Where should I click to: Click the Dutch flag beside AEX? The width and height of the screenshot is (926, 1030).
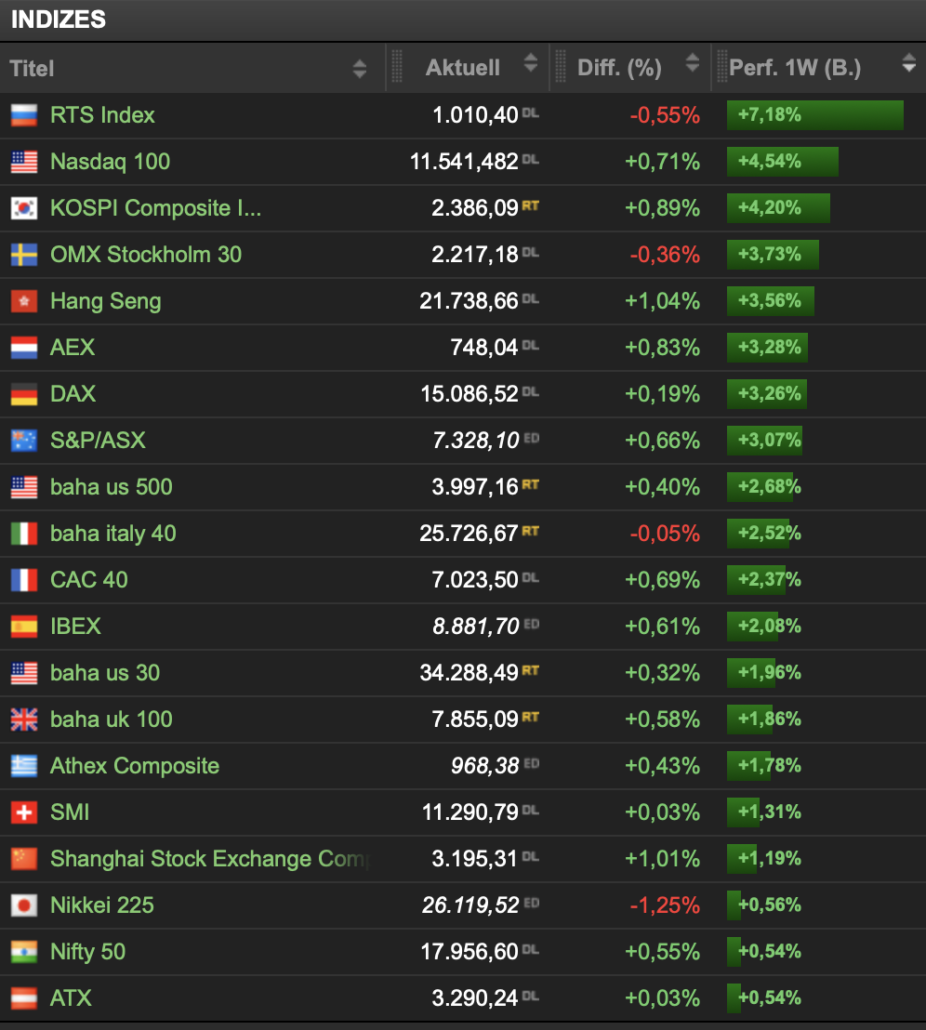tap(24, 347)
